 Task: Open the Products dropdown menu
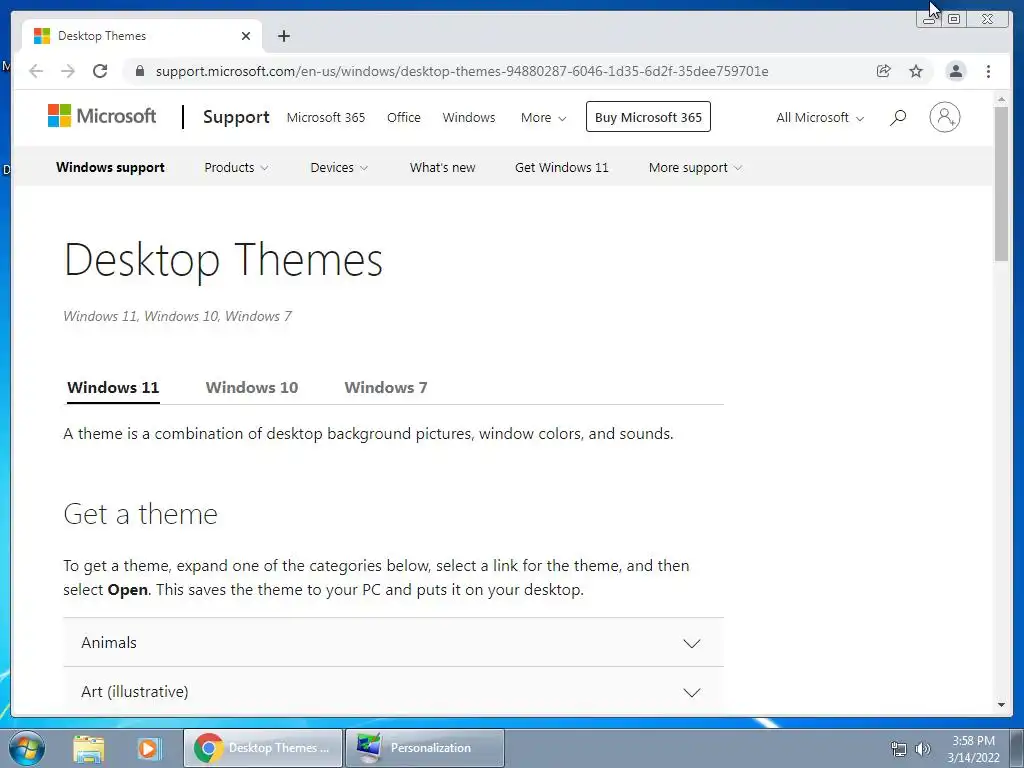tap(236, 167)
